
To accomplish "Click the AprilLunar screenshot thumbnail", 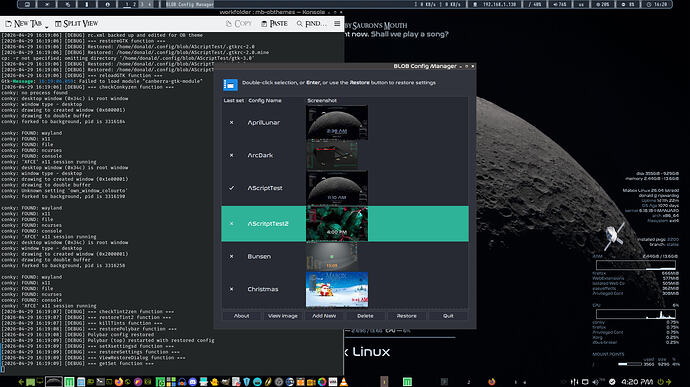I will point(337,122).
